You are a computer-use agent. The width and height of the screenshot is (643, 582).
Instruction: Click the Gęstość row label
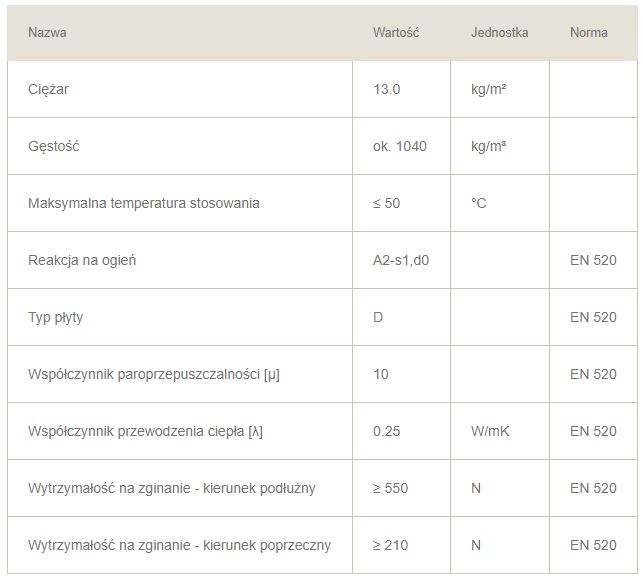click(53, 146)
